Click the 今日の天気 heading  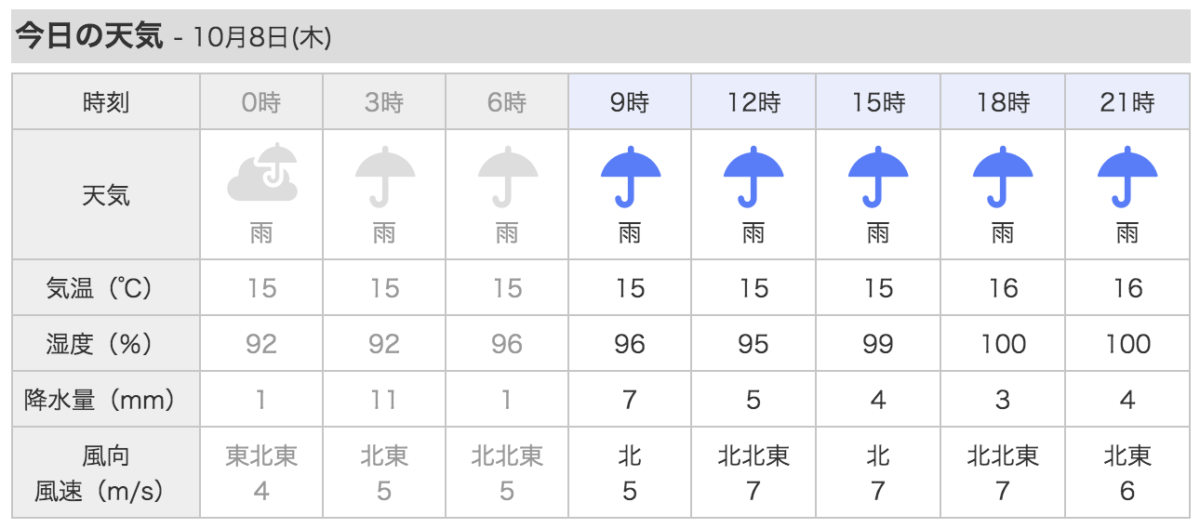[x=88, y=37]
